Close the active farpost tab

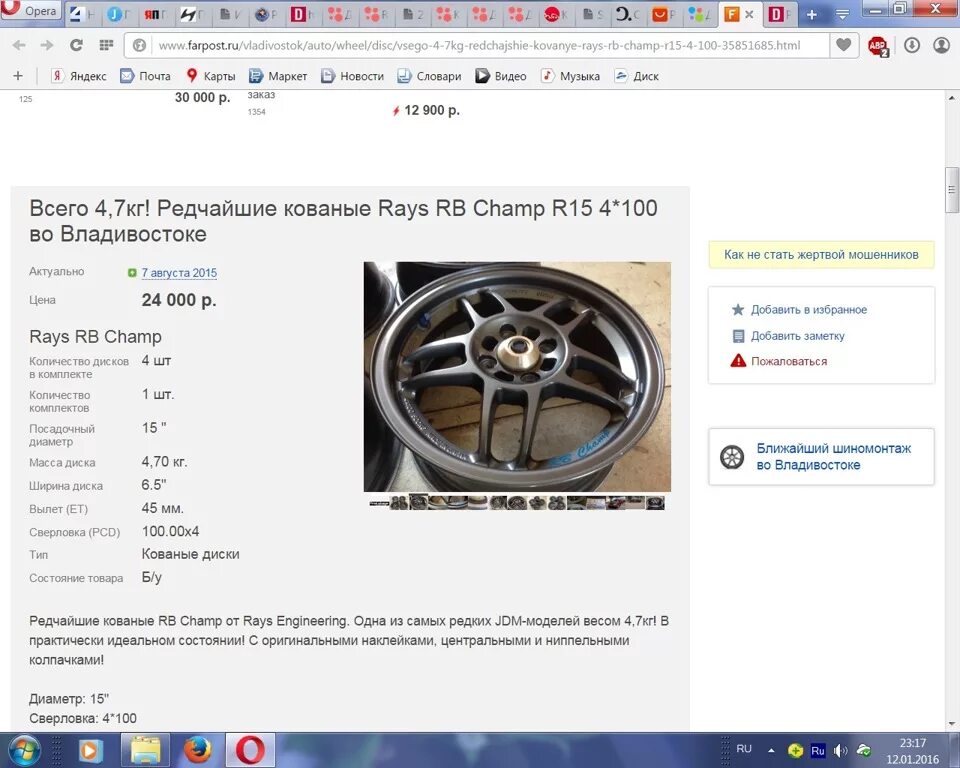749,14
